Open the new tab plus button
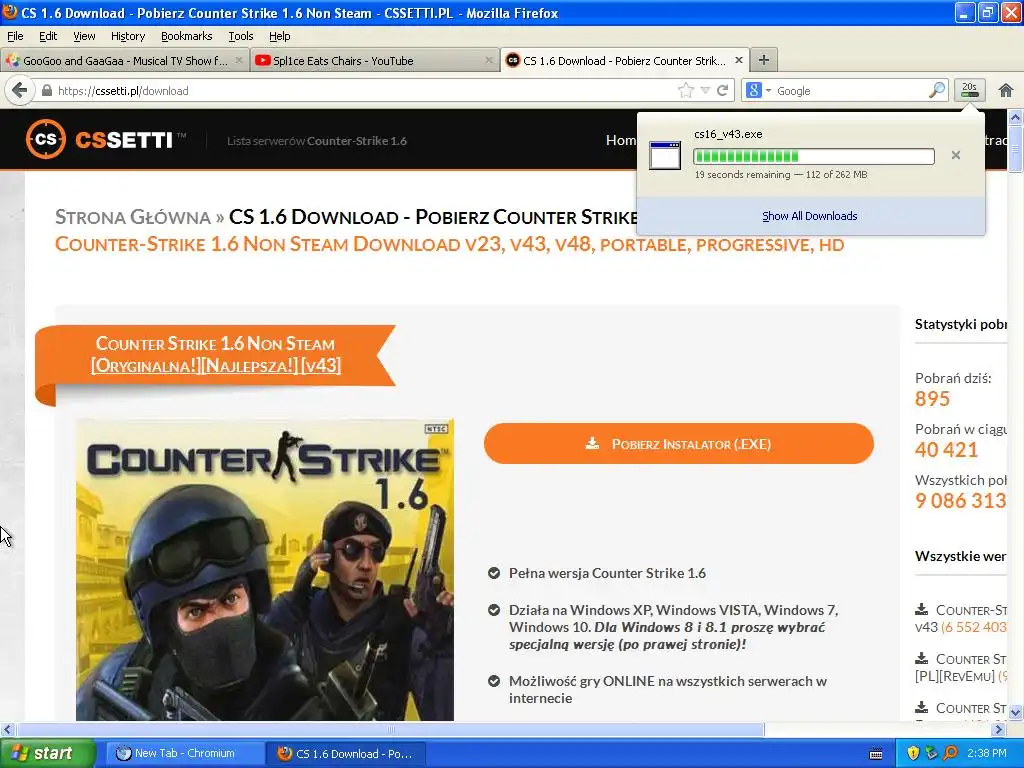Viewport: 1024px width, 768px height. pos(763,60)
